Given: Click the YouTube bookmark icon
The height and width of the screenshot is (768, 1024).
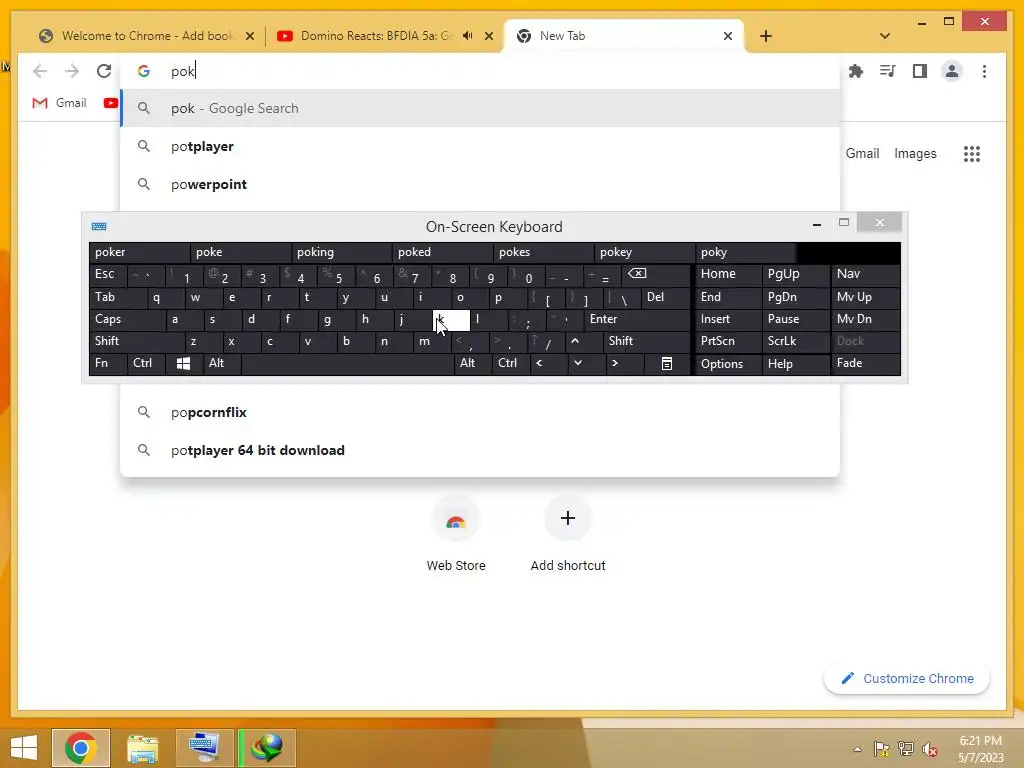Looking at the screenshot, I should [111, 103].
